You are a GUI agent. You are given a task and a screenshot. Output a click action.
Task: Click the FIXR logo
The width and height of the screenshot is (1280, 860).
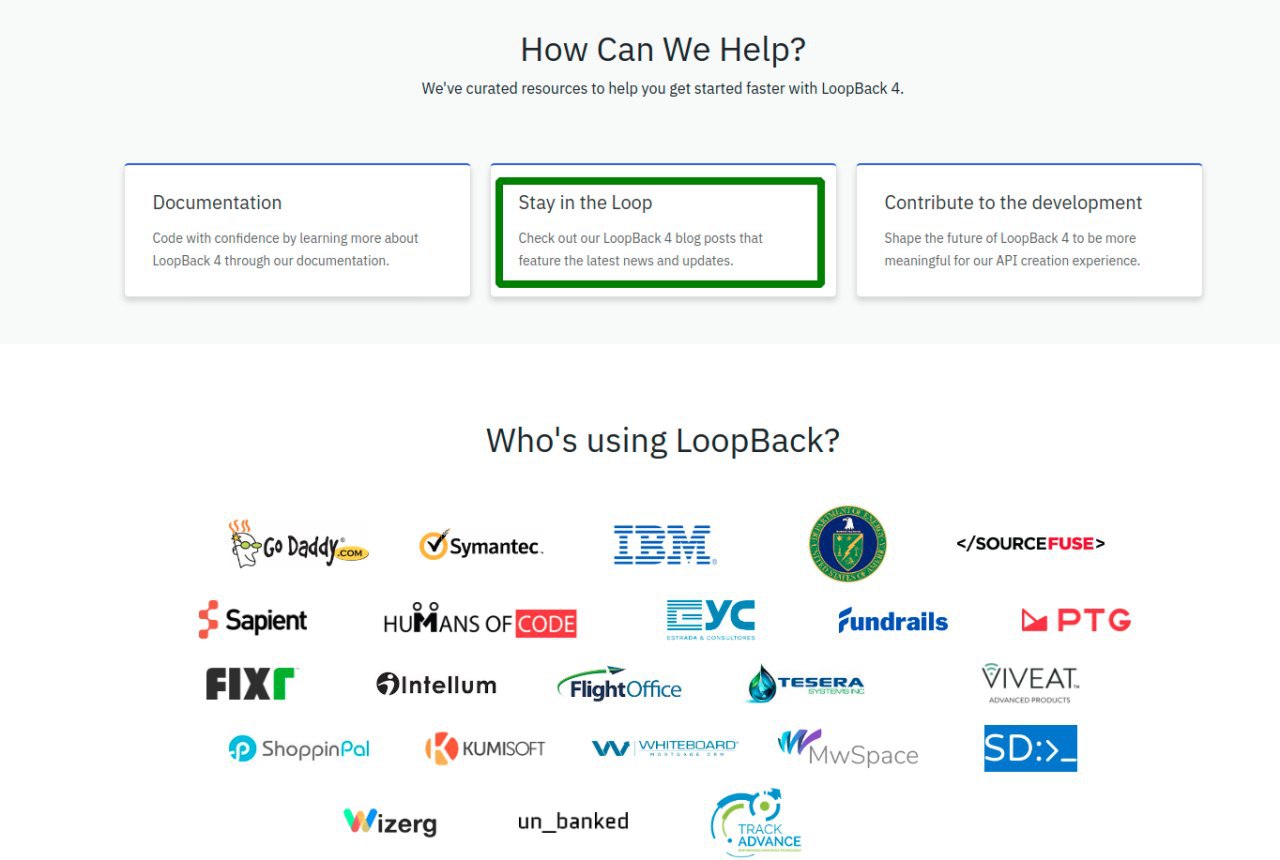252,684
